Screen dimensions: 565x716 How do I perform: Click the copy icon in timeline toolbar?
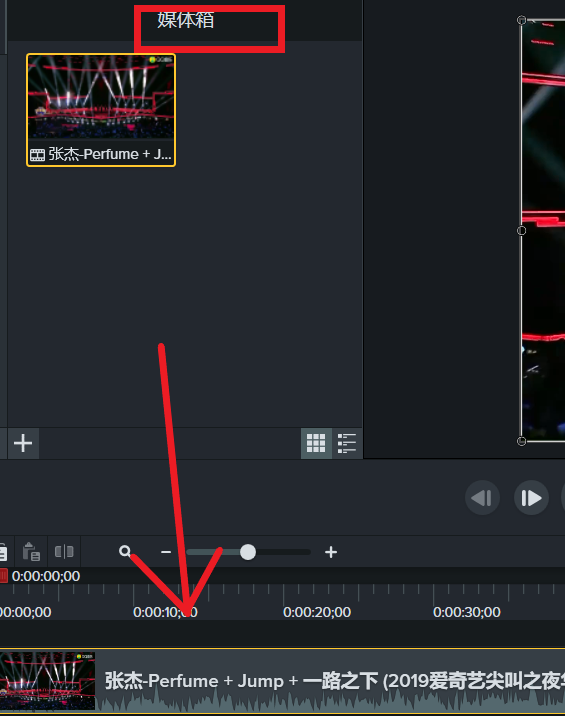2,552
